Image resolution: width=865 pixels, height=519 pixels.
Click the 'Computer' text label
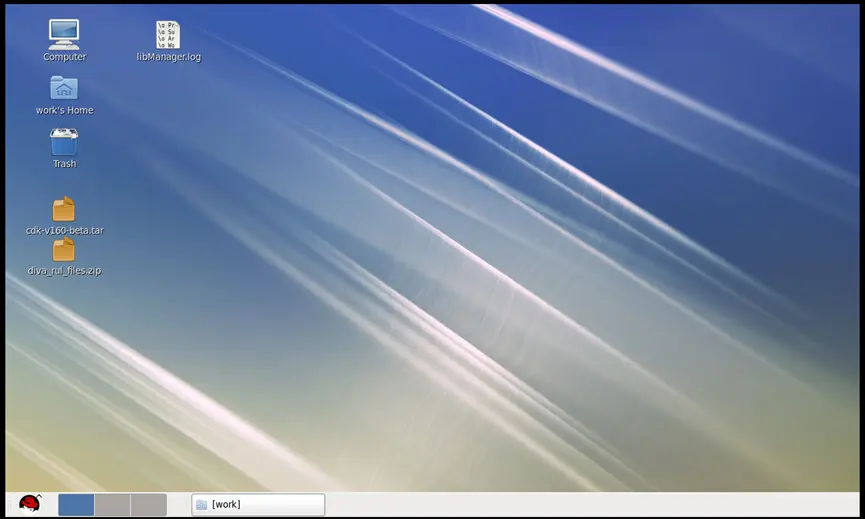pyautogui.click(x=65, y=57)
